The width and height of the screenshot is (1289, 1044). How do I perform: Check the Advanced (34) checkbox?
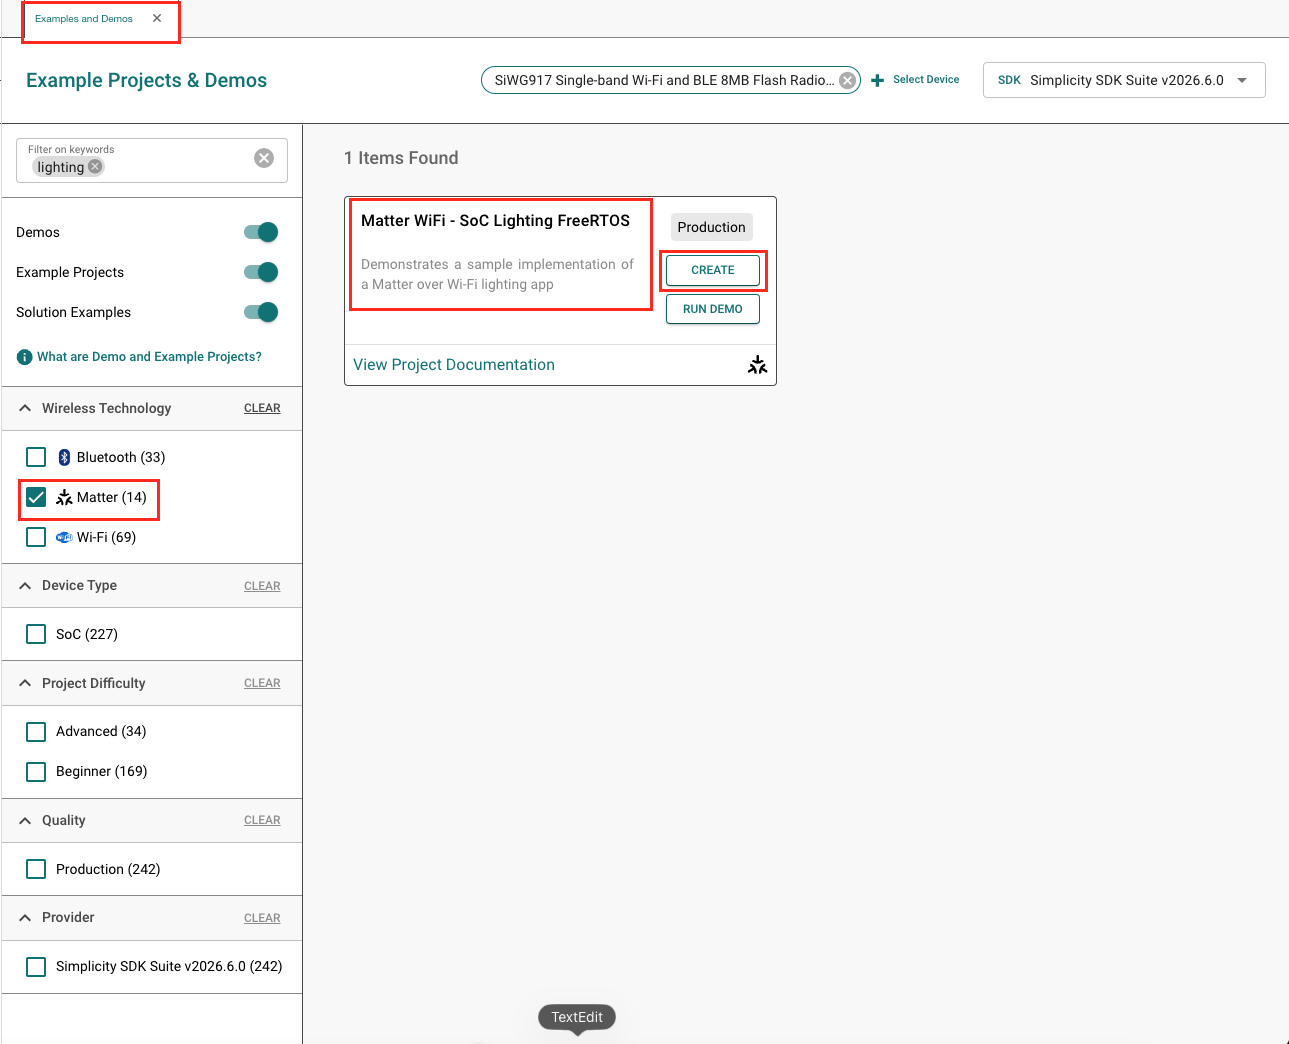tap(36, 732)
